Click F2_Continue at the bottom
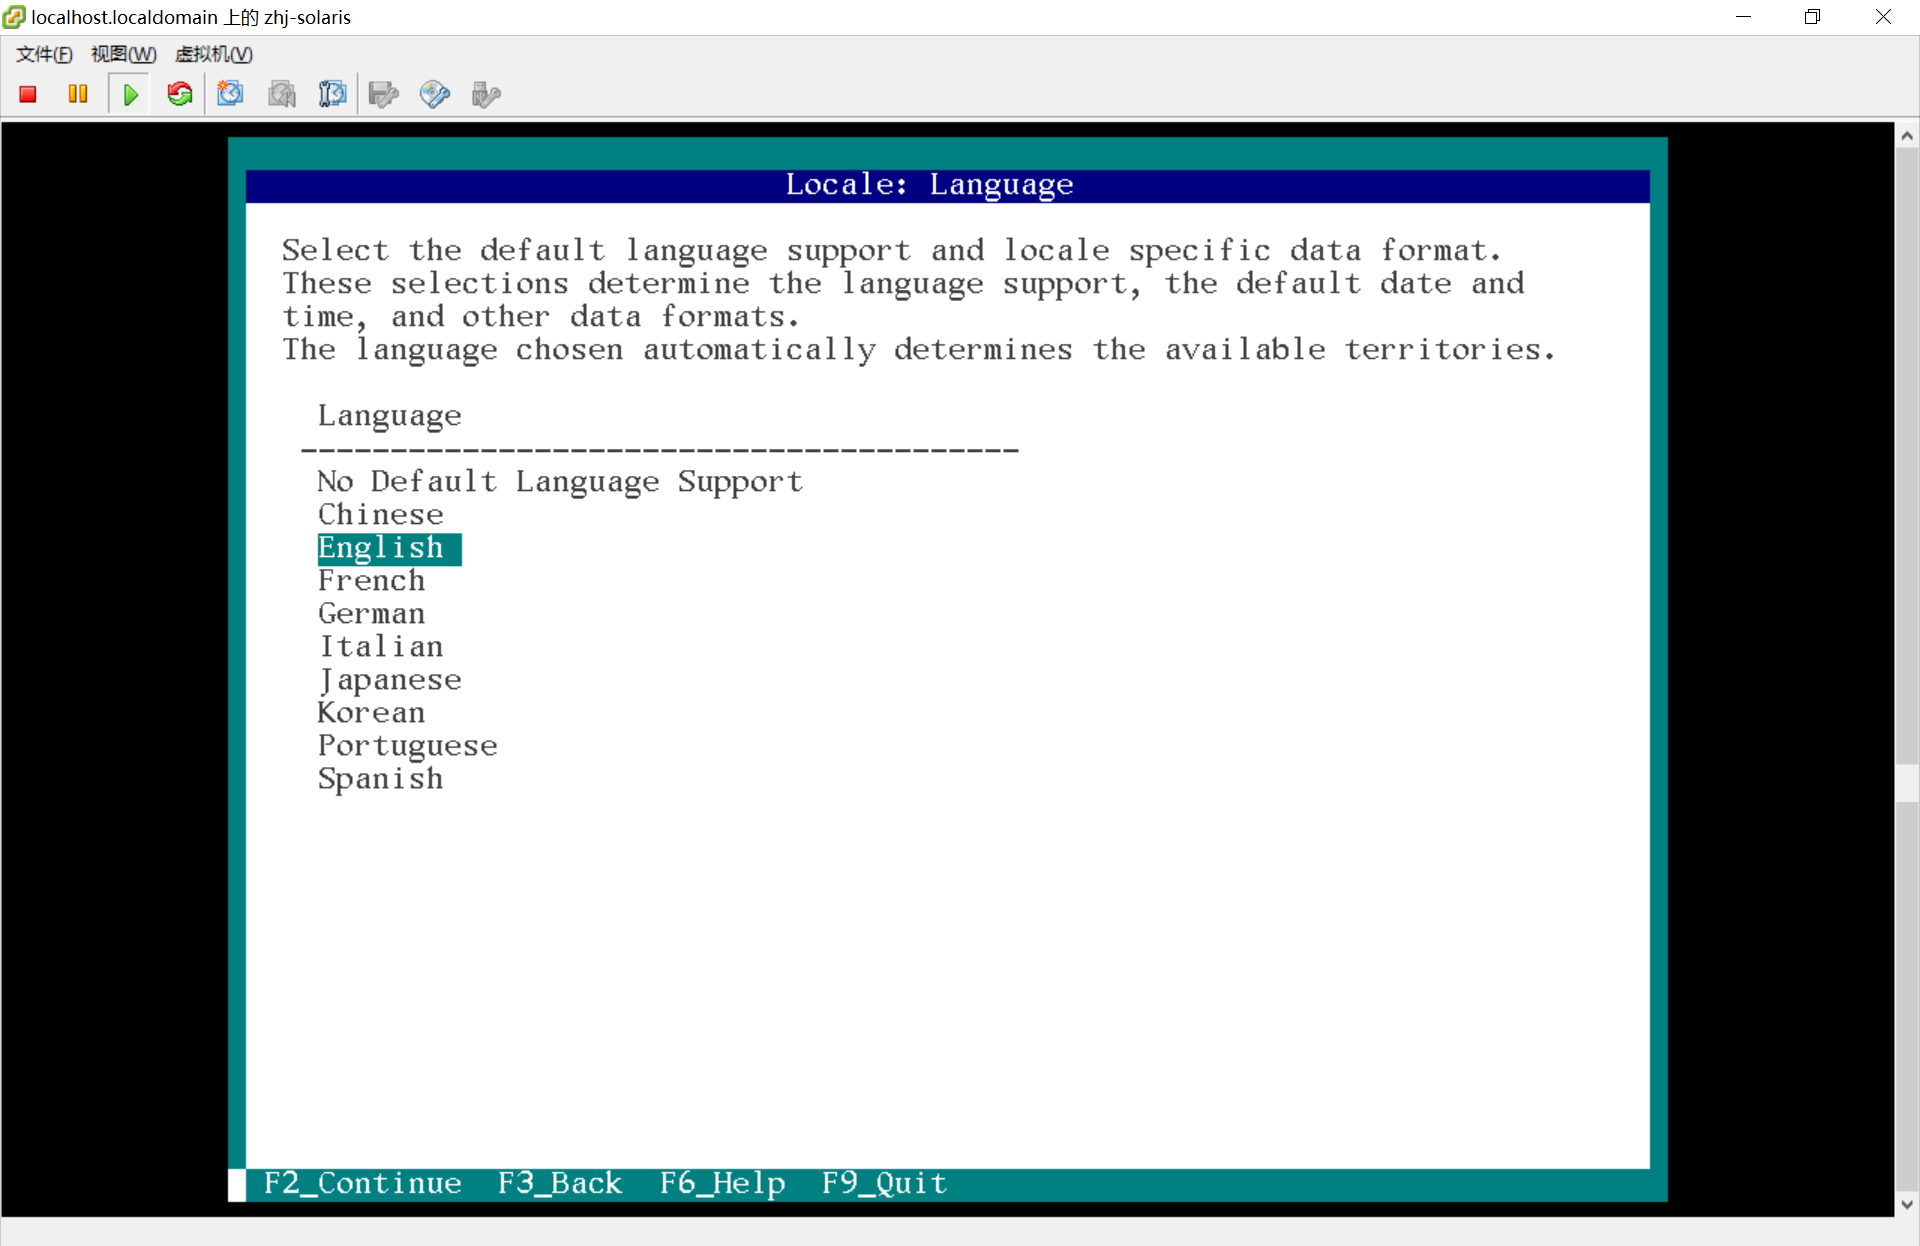The height and width of the screenshot is (1246, 1920). pyautogui.click(x=362, y=1184)
